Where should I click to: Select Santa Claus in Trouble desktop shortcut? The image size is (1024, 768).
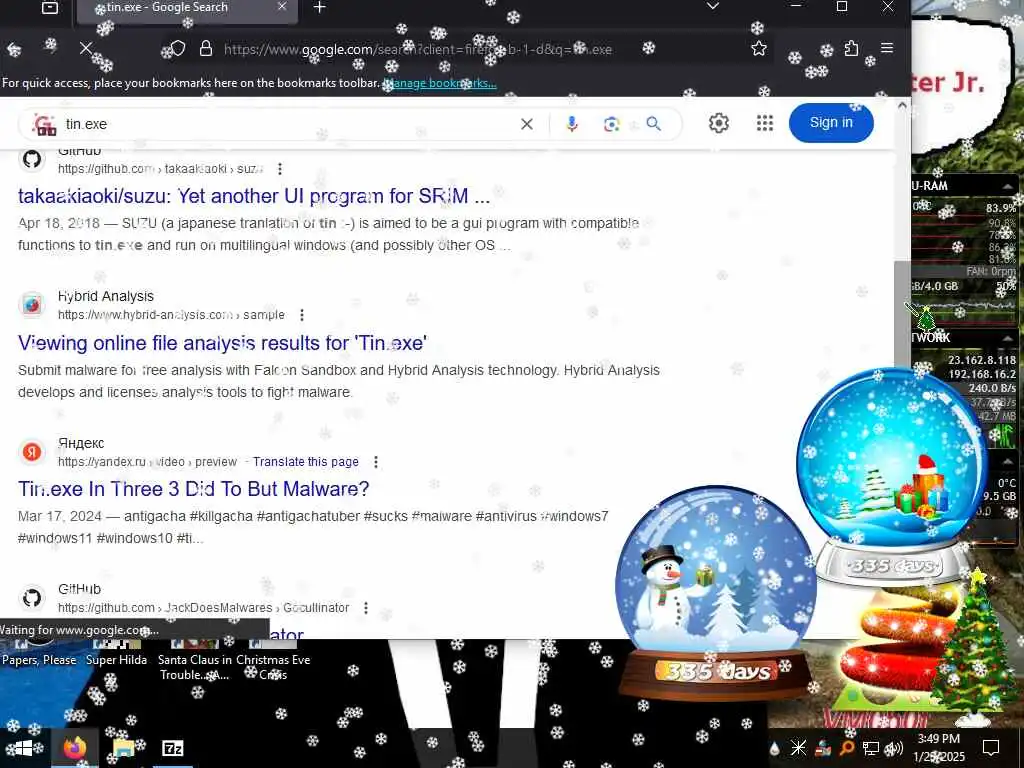click(x=195, y=662)
